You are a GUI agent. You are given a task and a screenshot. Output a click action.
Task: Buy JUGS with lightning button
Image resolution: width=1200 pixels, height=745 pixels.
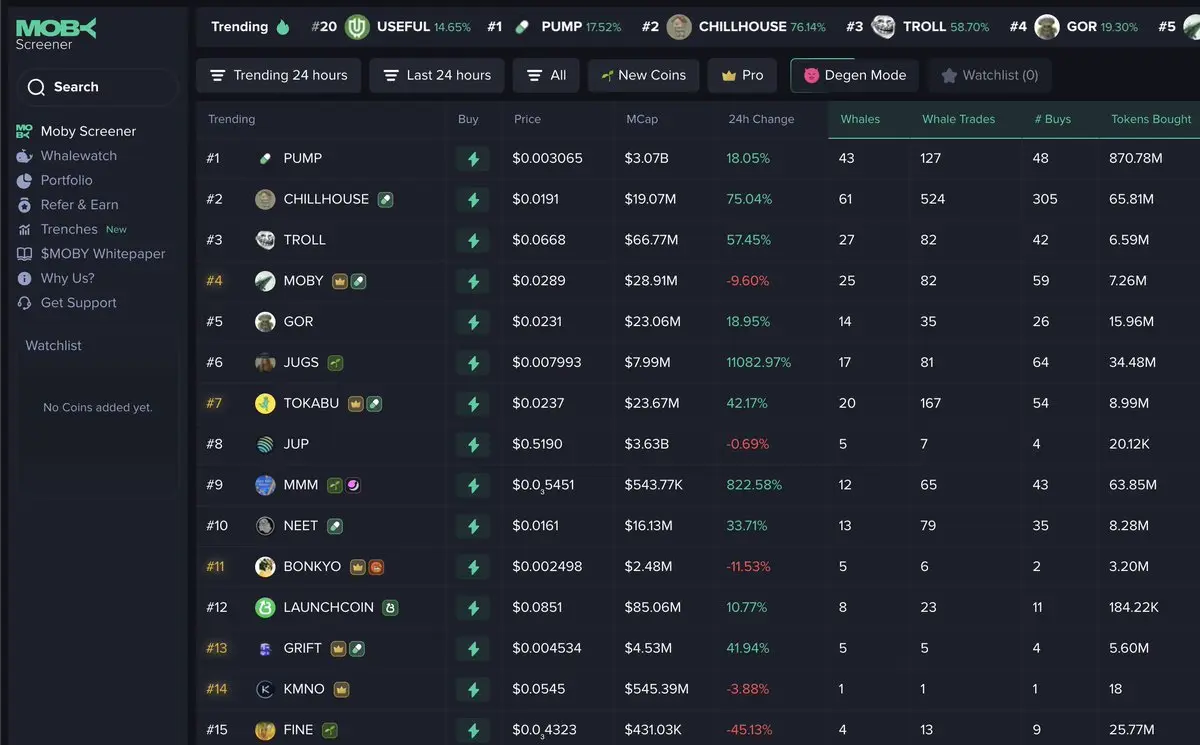(473, 363)
